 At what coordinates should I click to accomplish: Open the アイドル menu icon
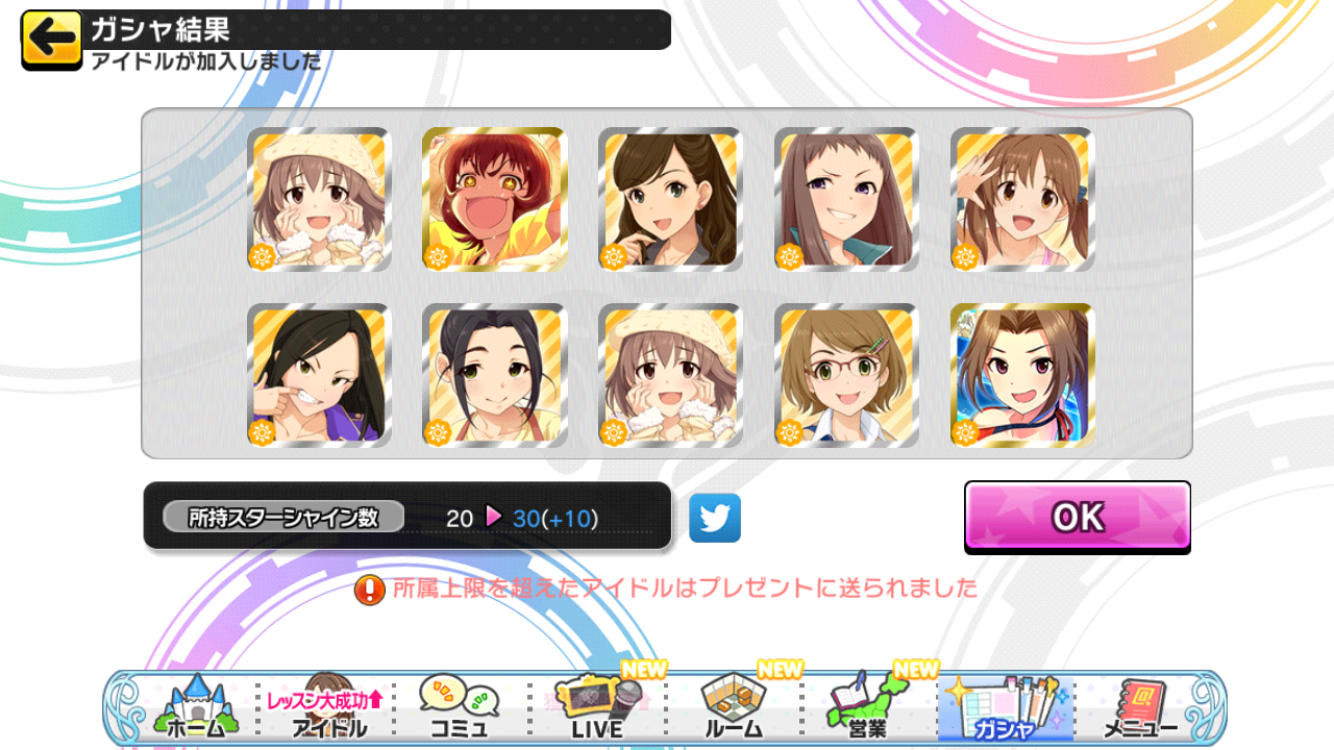coord(328,707)
